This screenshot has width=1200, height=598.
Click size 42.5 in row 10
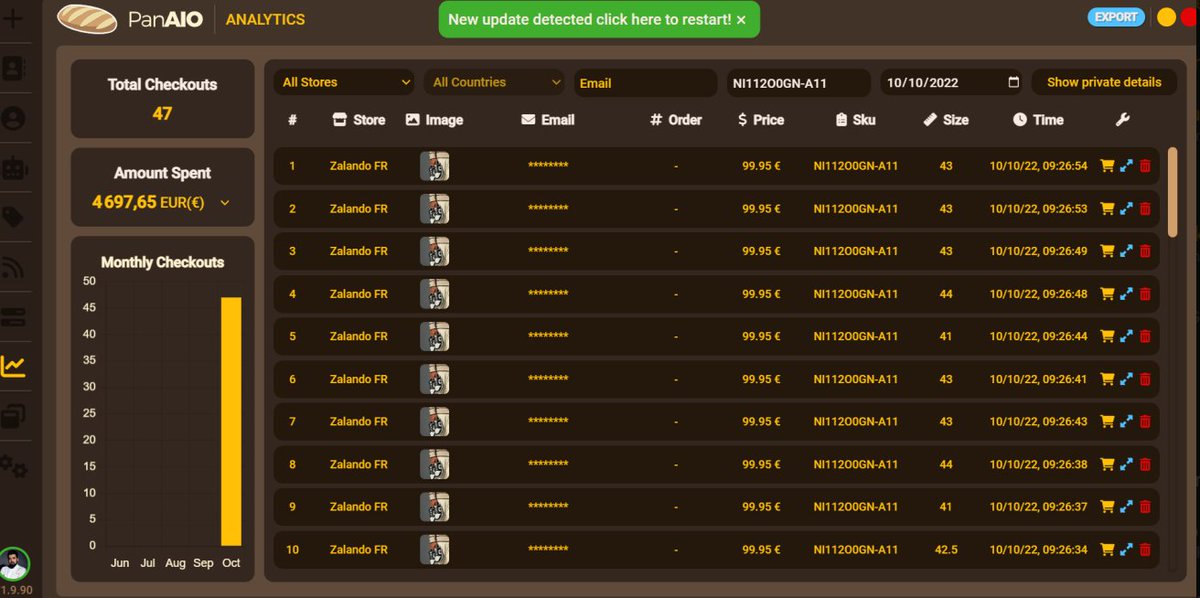click(x=946, y=549)
